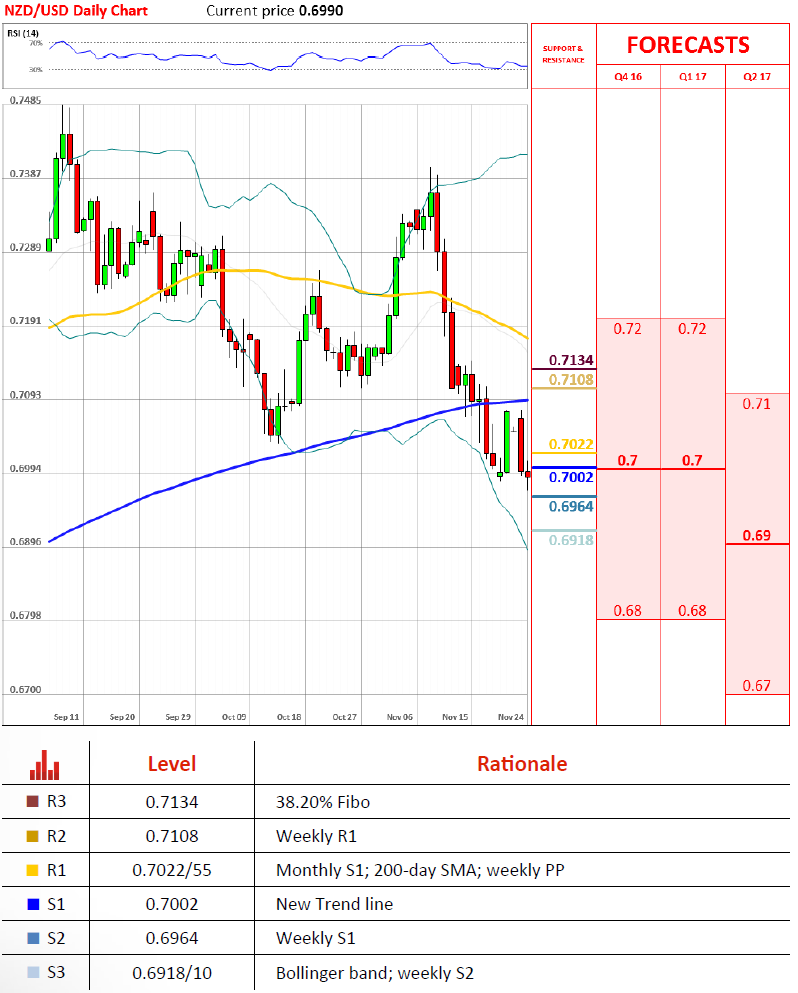Click the 0.67 forecast in Q2 17
This screenshot has height=993, width=798.
coord(756,685)
